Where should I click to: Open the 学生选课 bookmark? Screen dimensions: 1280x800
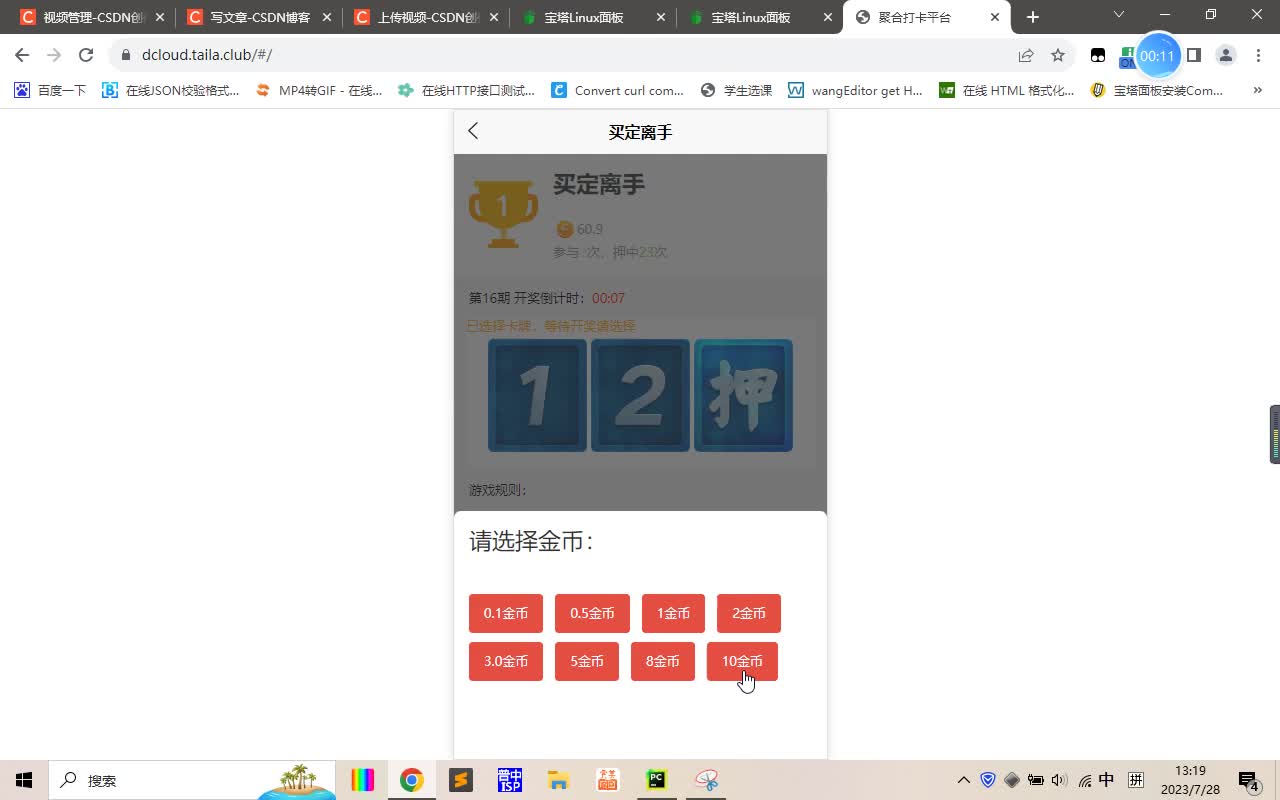736,90
